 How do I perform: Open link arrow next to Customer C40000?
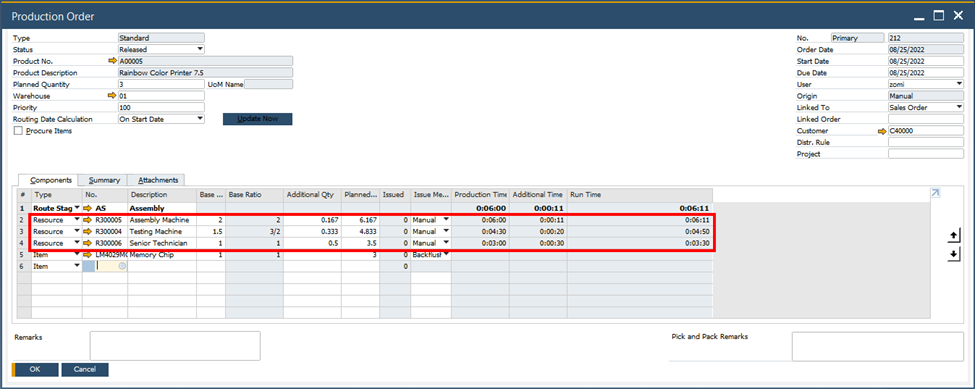pyautogui.click(x=882, y=131)
